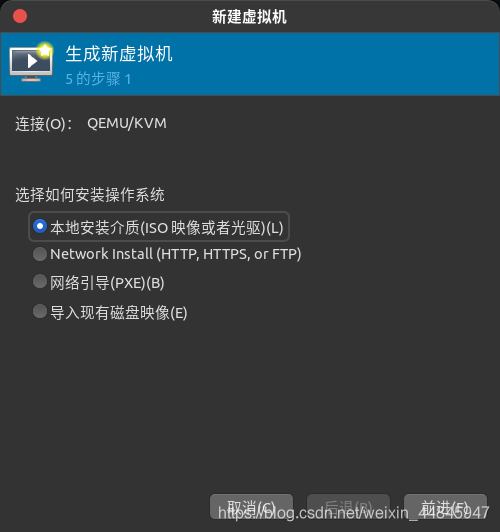Click 'Network Install (HTTP, HTTPS, or FTP)' label text
The image size is (500, 532).
click(x=176, y=254)
